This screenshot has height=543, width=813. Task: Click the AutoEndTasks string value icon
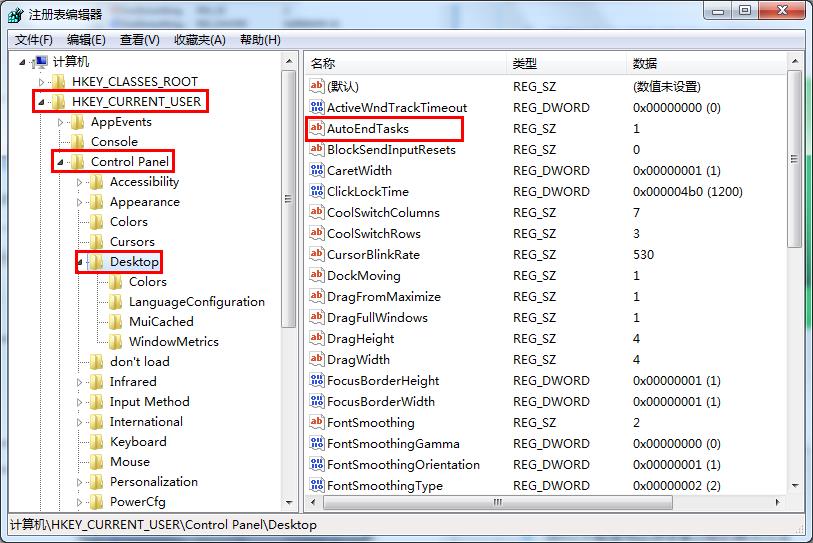317,129
